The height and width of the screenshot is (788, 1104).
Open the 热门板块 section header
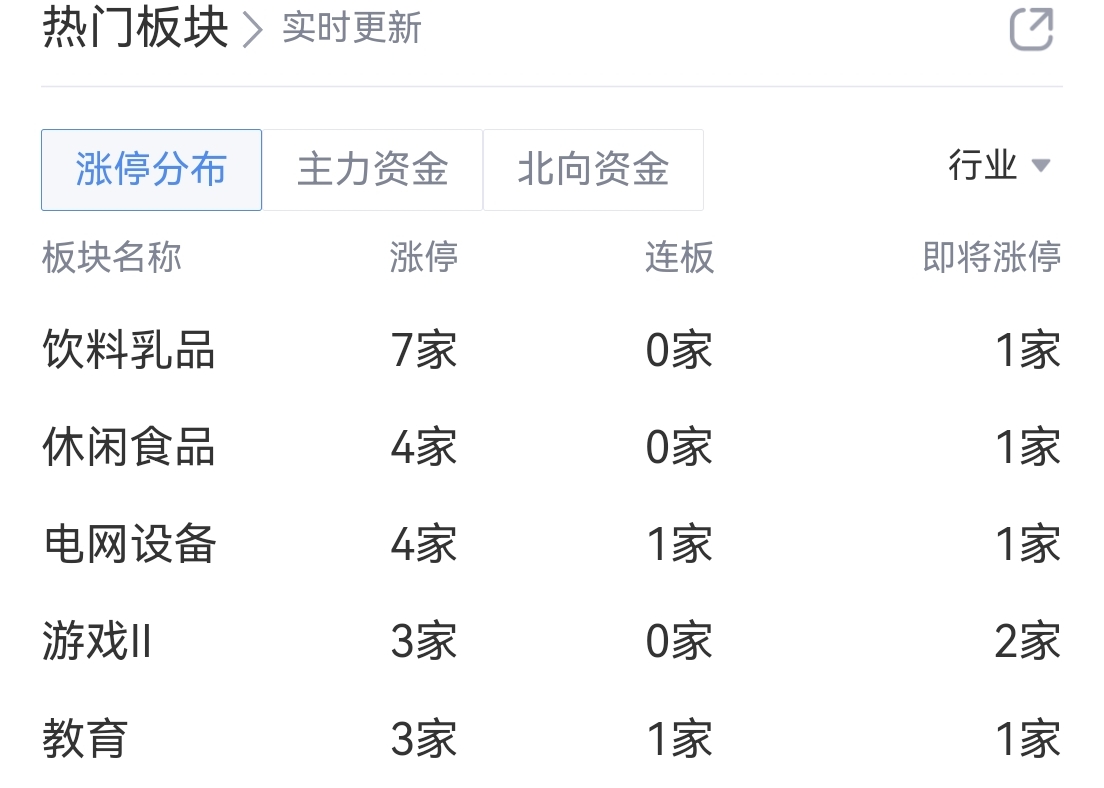tap(135, 28)
